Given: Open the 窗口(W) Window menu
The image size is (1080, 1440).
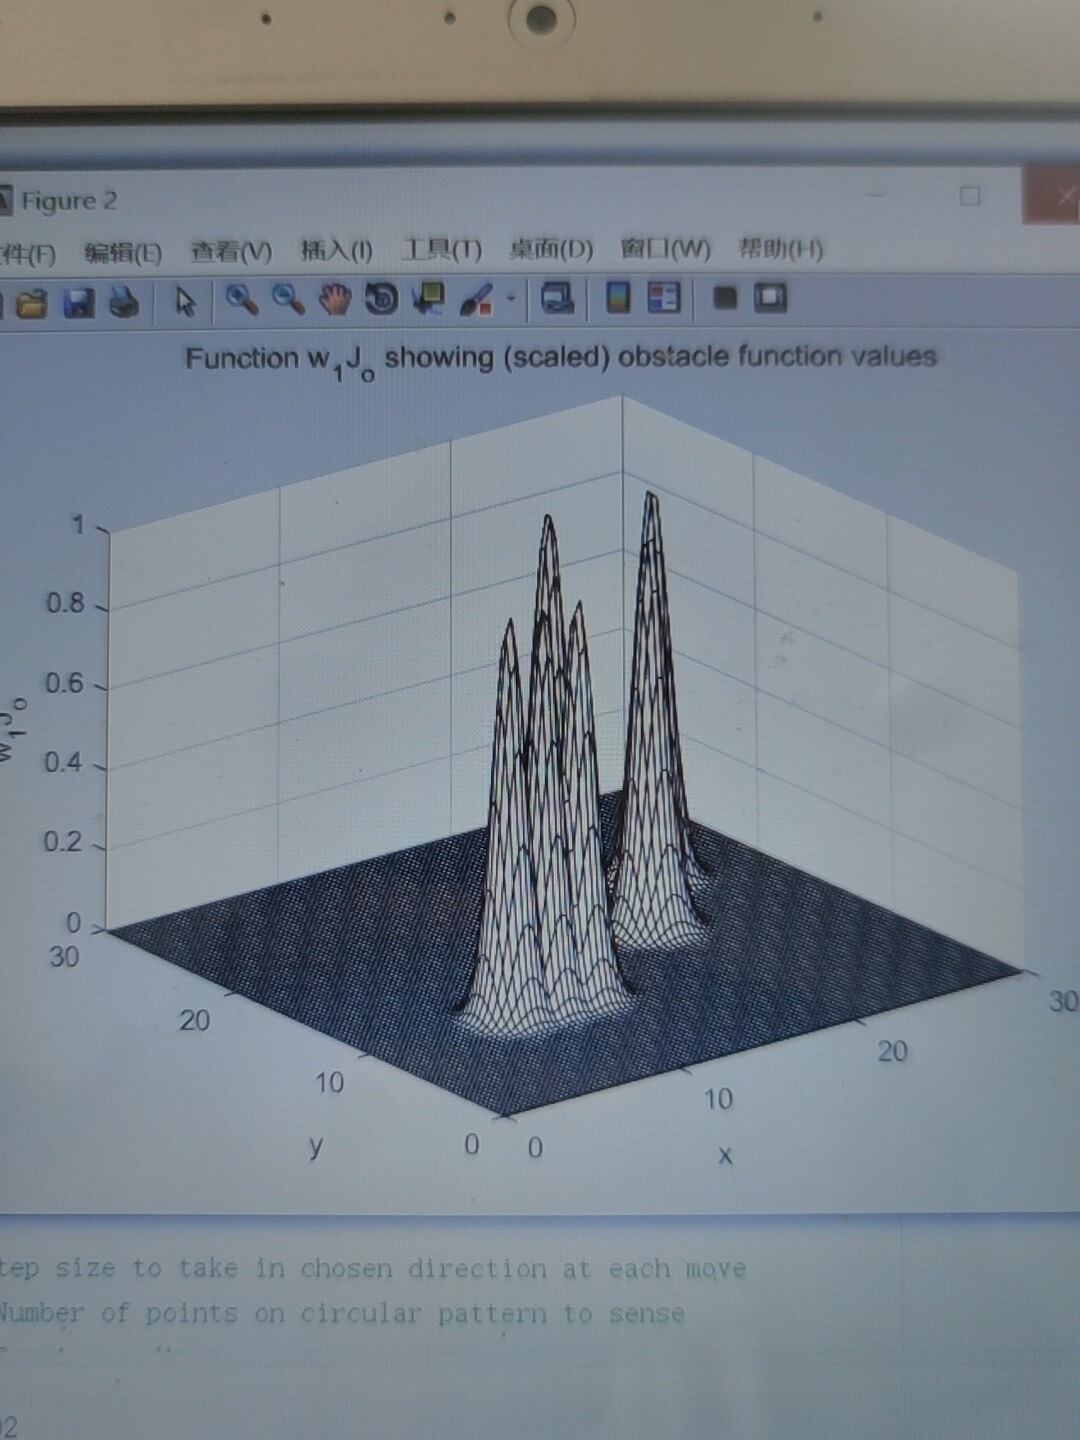Looking at the screenshot, I should click(x=665, y=247).
